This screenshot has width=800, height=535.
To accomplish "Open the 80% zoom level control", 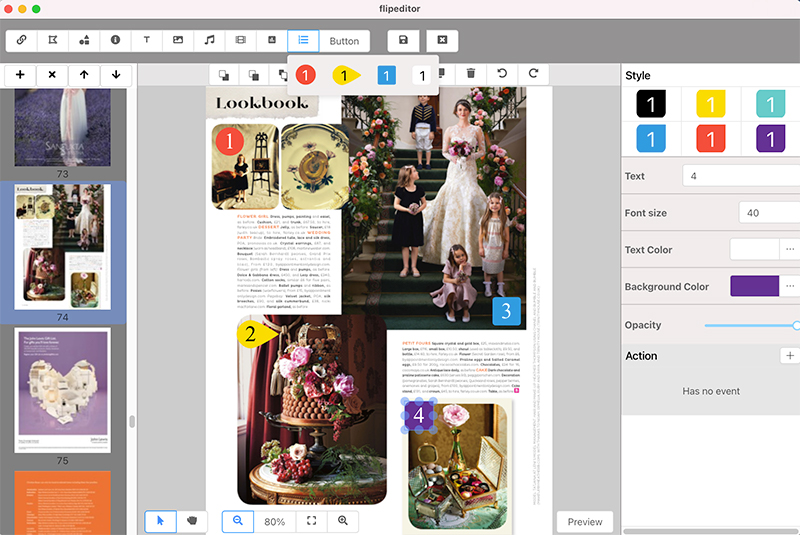I will (274, 522).
